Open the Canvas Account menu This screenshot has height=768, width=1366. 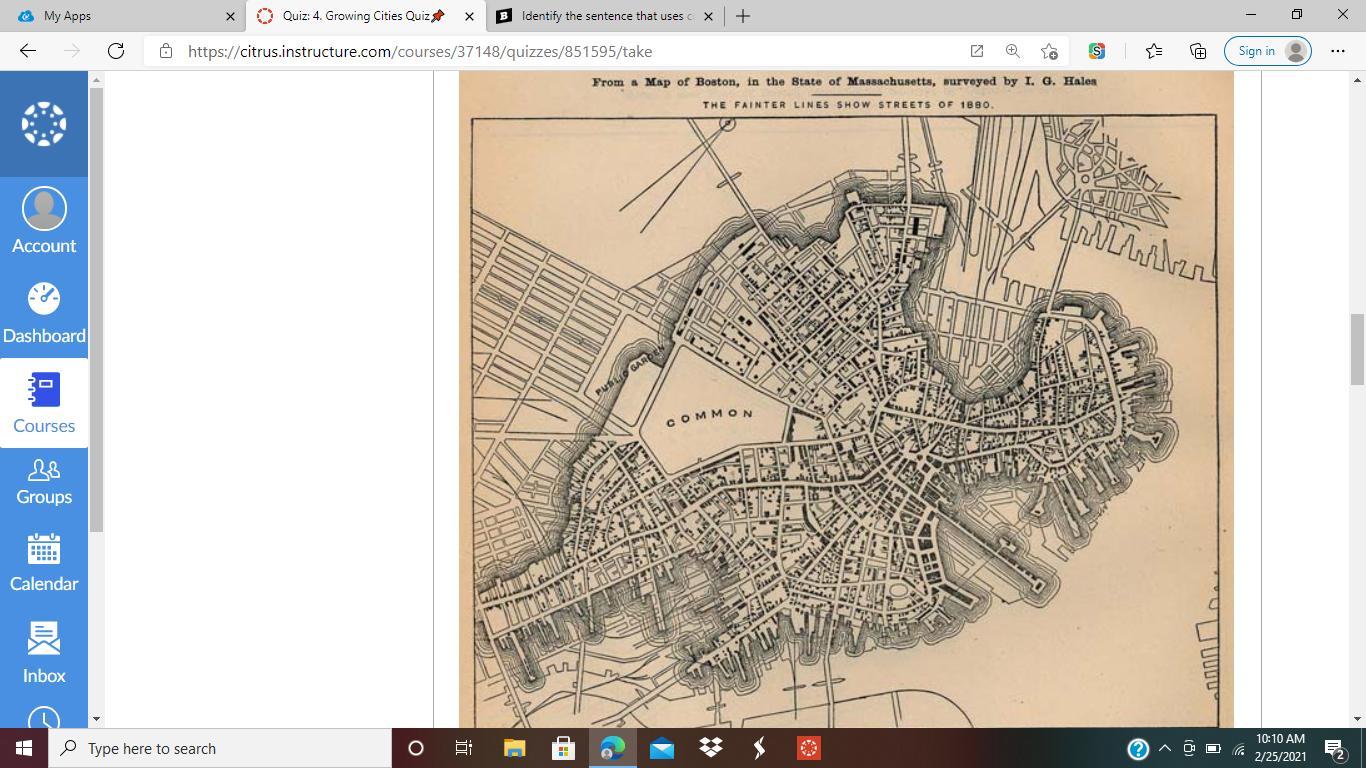[44, 221]
